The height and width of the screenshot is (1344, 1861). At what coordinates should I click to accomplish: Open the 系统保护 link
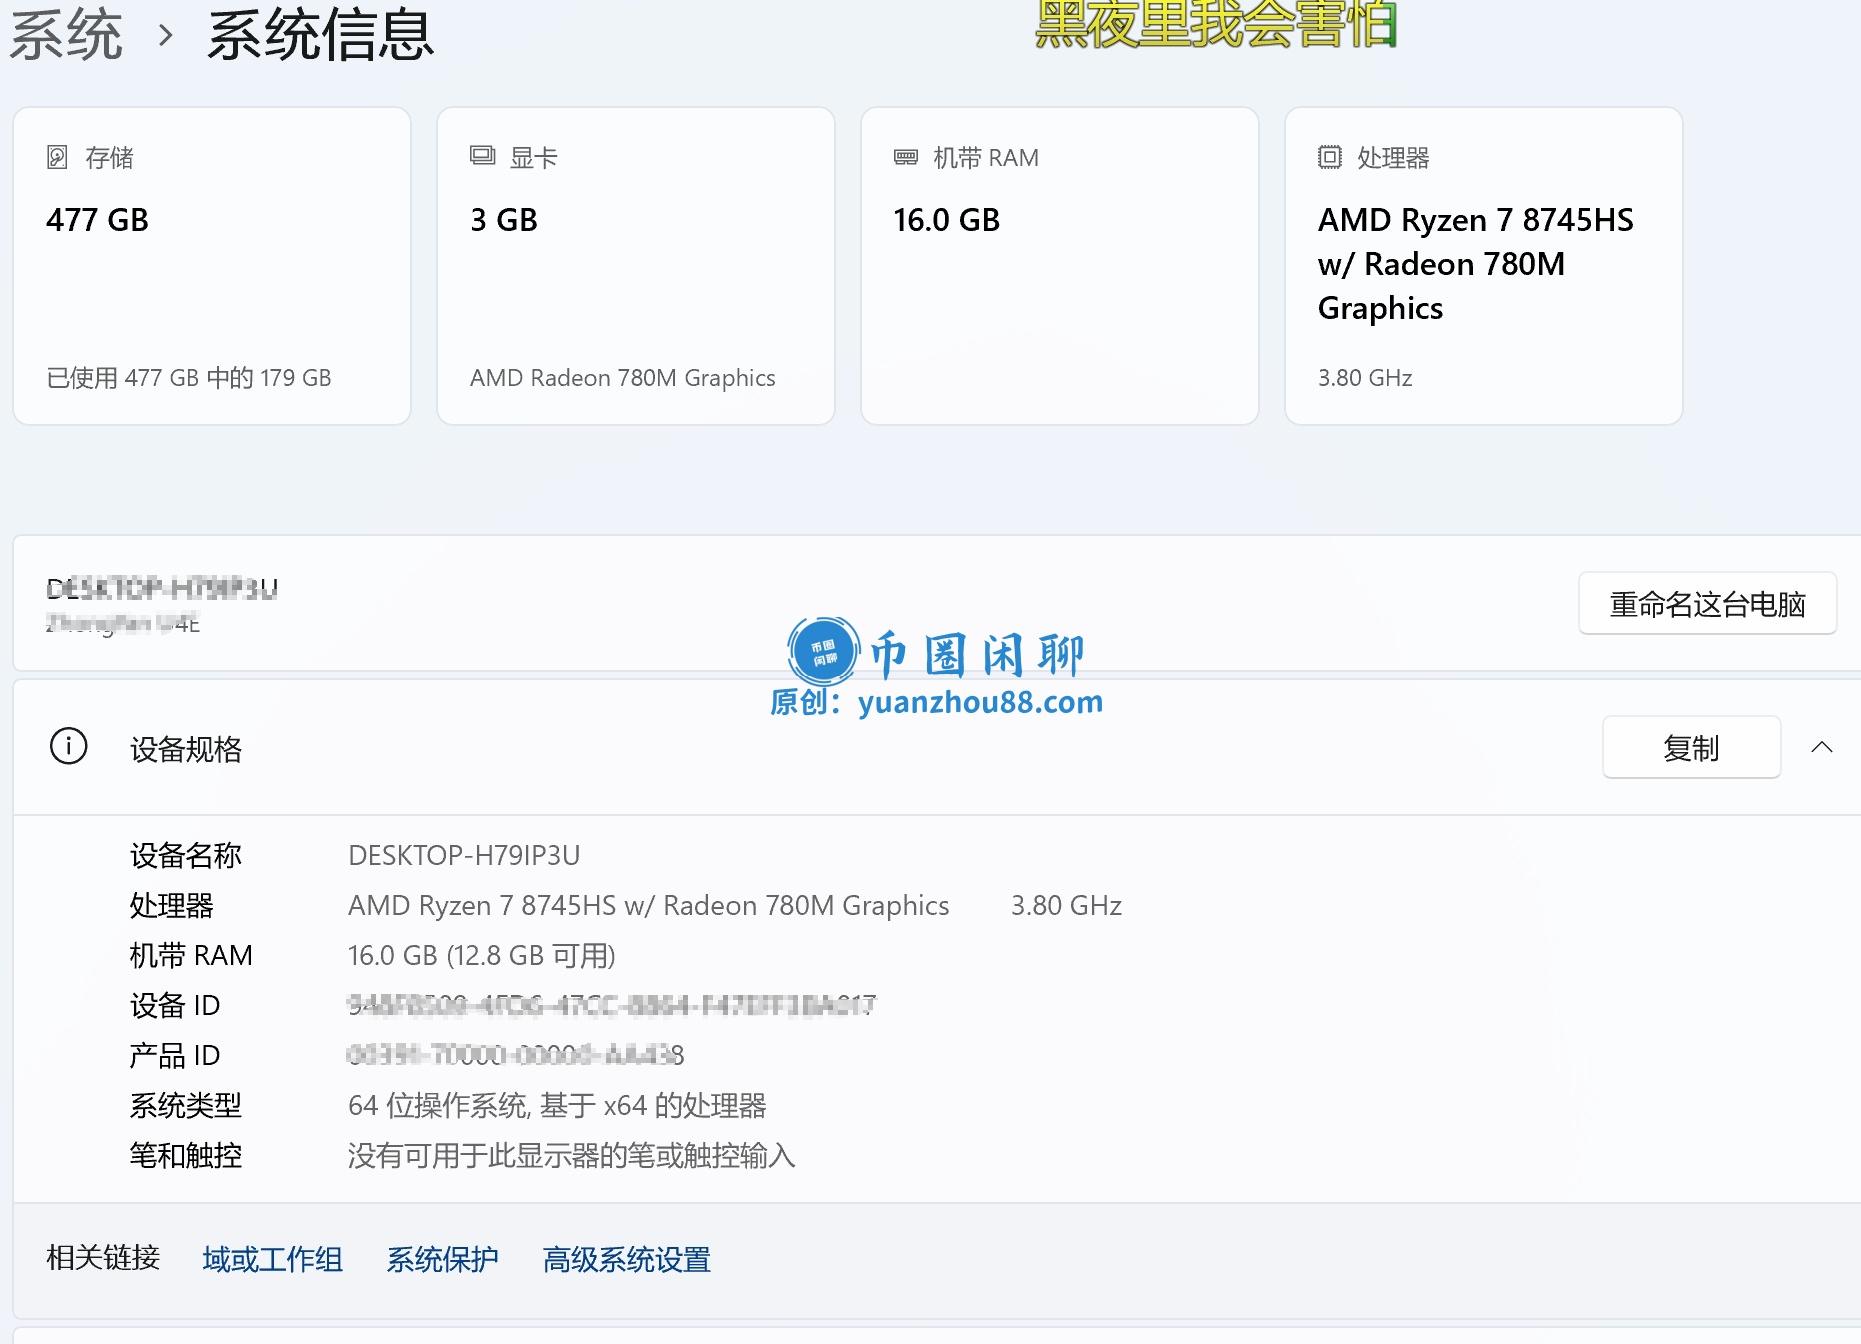(442, 1259)
